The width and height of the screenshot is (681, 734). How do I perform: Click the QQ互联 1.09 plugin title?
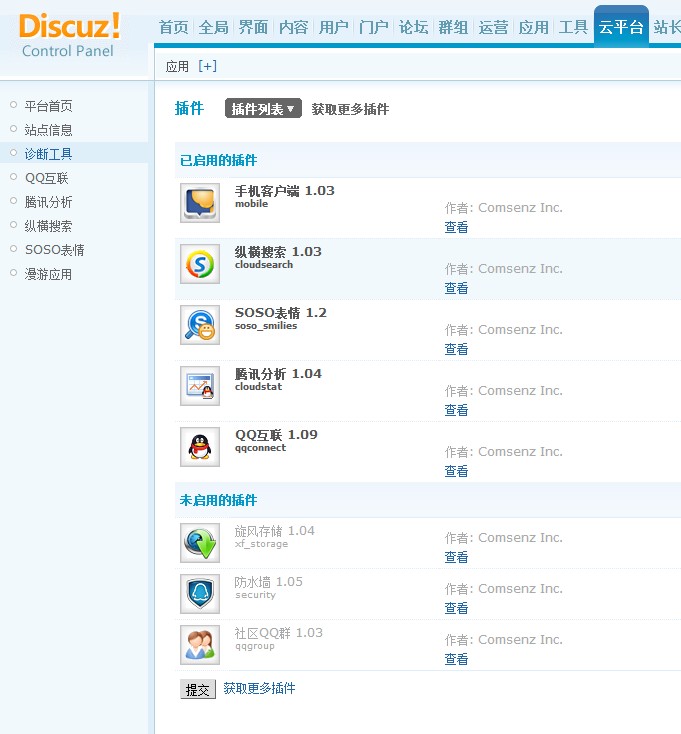[276, 435]
